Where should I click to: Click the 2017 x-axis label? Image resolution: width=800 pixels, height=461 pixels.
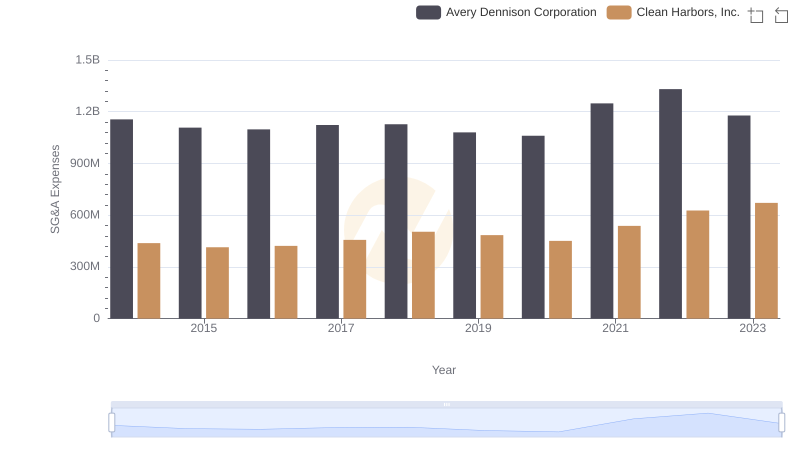coord(341,328)
